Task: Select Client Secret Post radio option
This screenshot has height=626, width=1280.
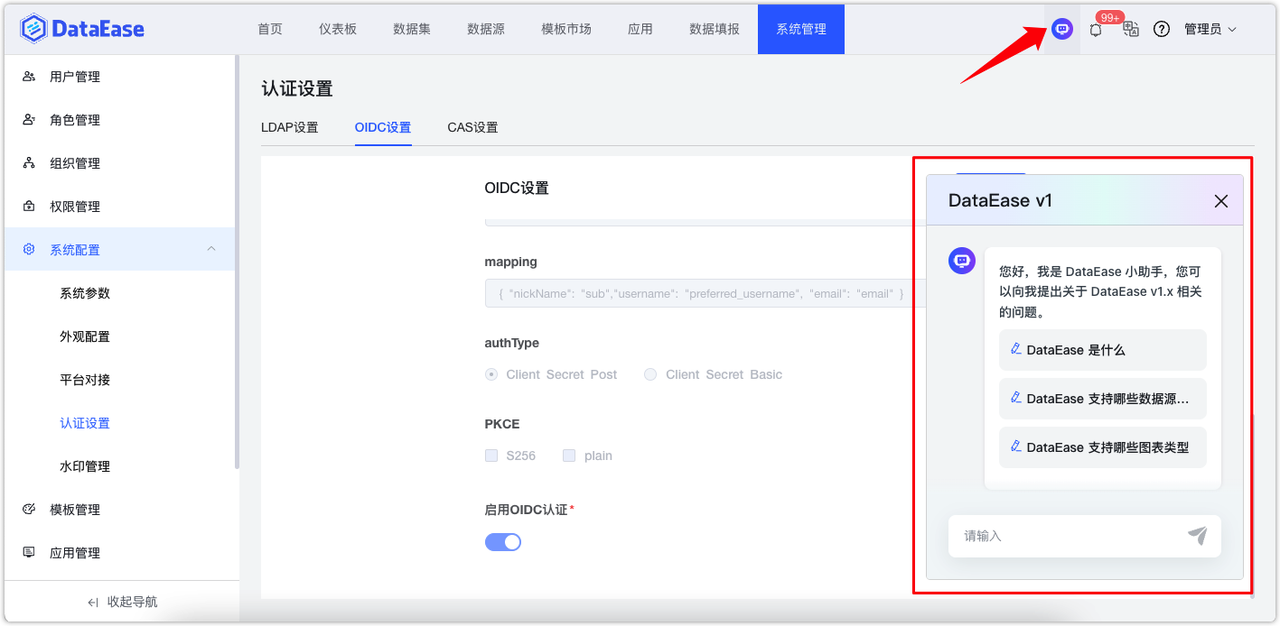Action: click(491, 374)
